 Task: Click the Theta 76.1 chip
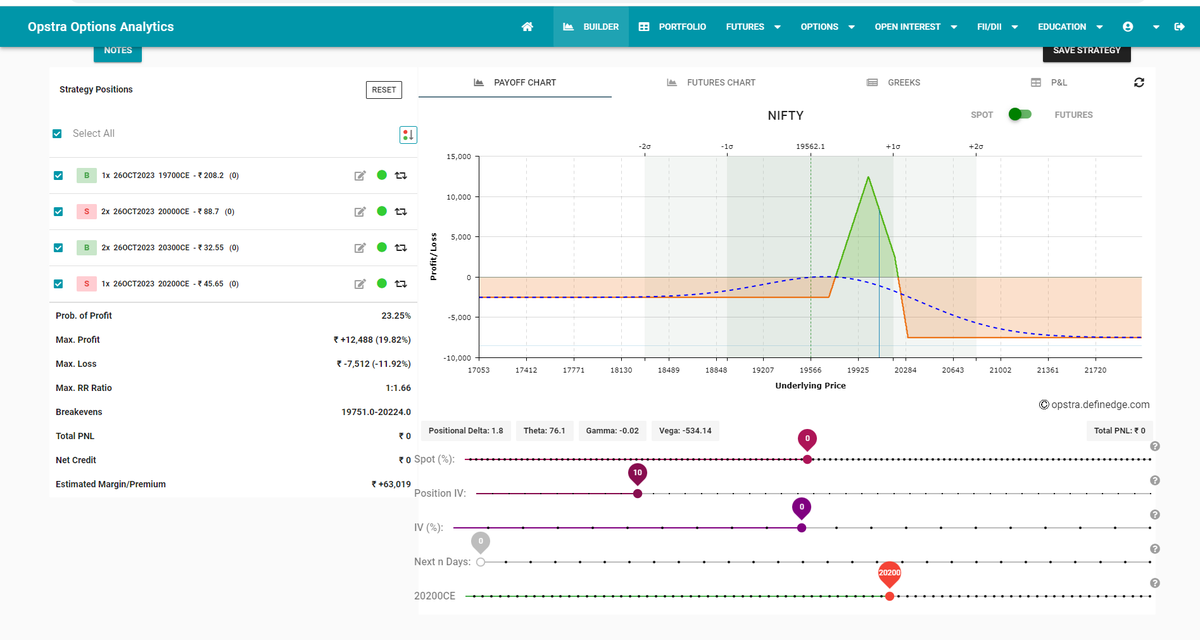click(x=545, y=431)
